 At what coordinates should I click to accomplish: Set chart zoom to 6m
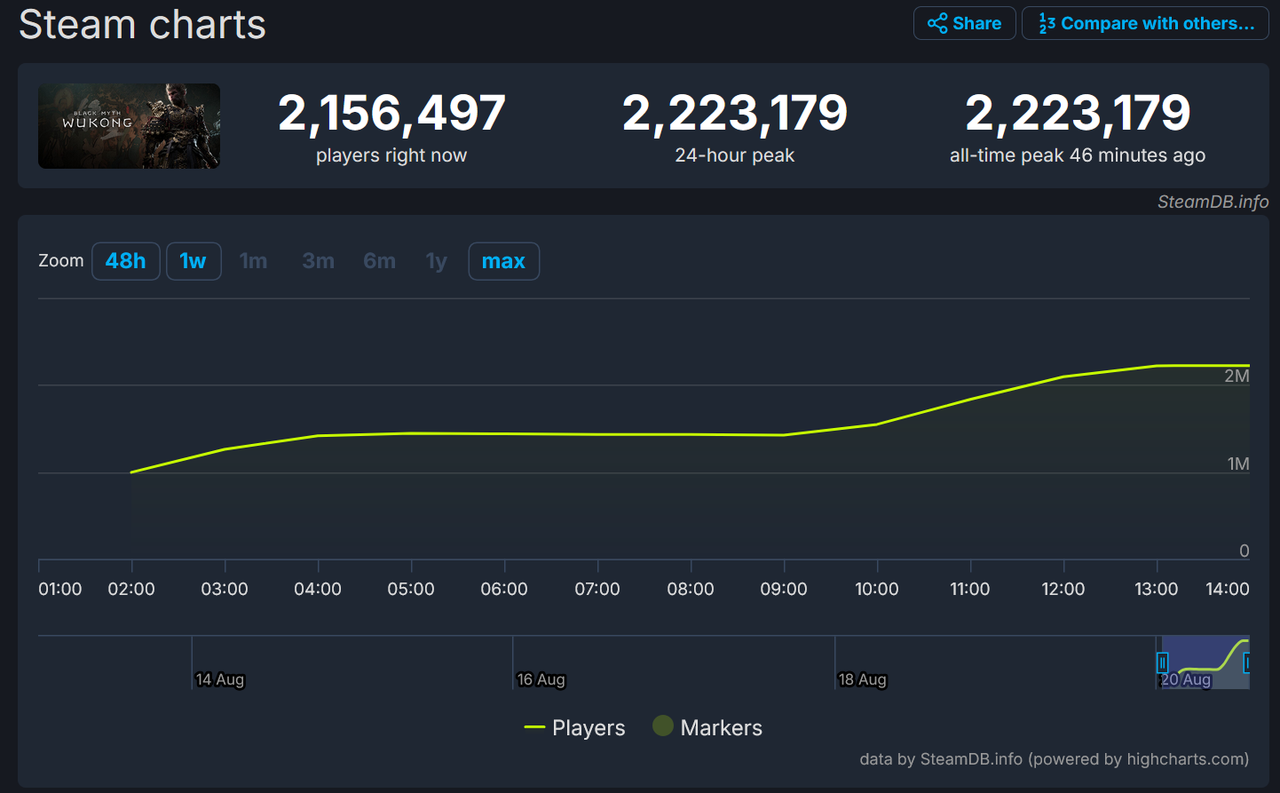[379, 261]
